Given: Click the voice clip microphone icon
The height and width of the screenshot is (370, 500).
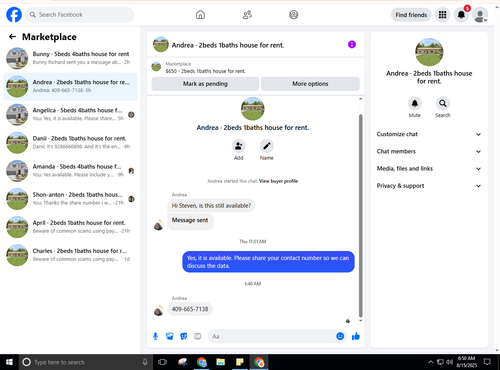Looking at the screenshot, I should [x=155, y=336].
